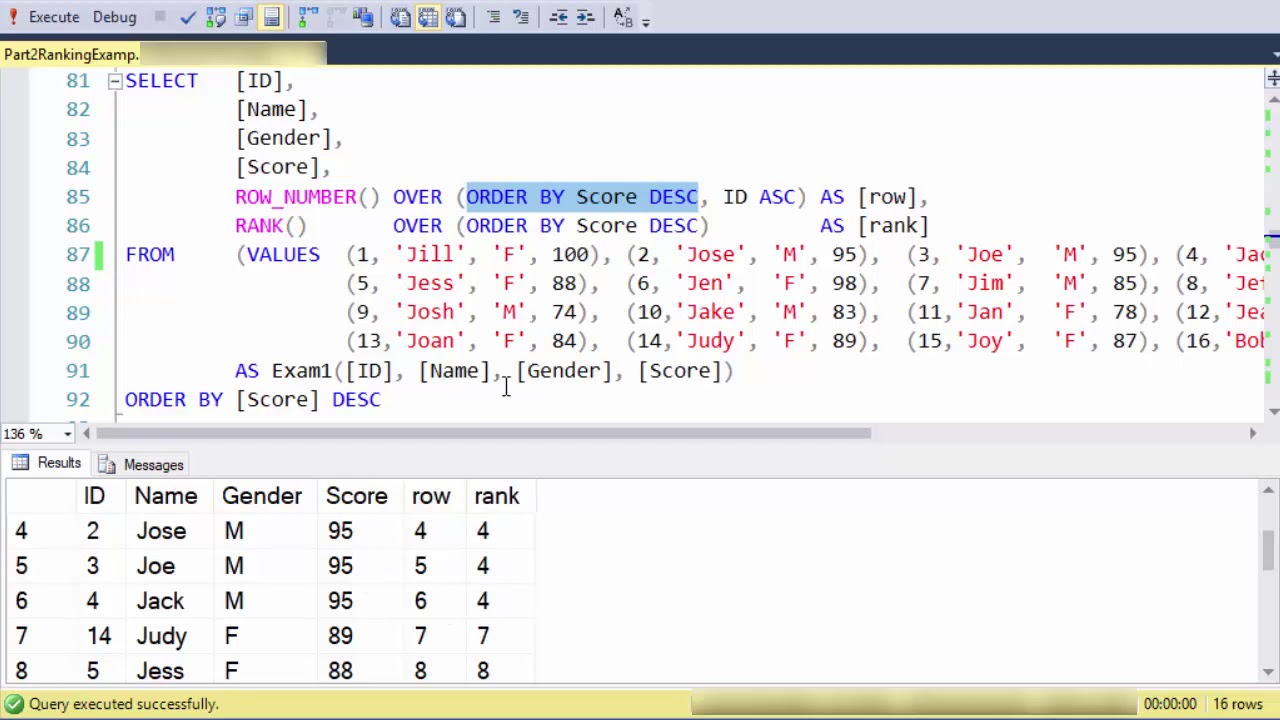Specify Values for Template Parameters icon

click(622, 17)
